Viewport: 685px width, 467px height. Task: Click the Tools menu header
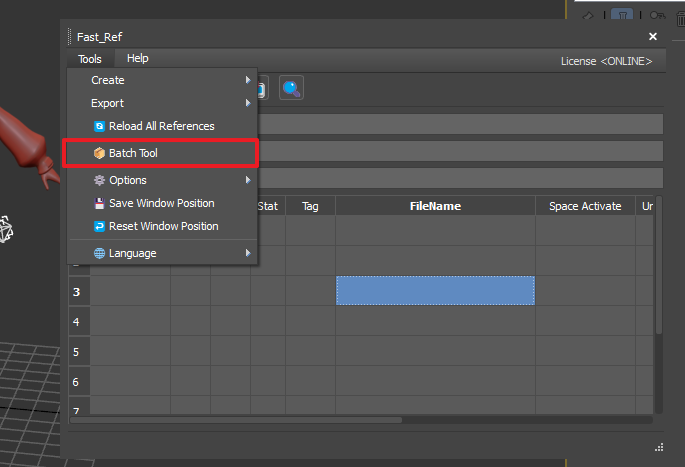pyautogui.click(x=90, y=59)
